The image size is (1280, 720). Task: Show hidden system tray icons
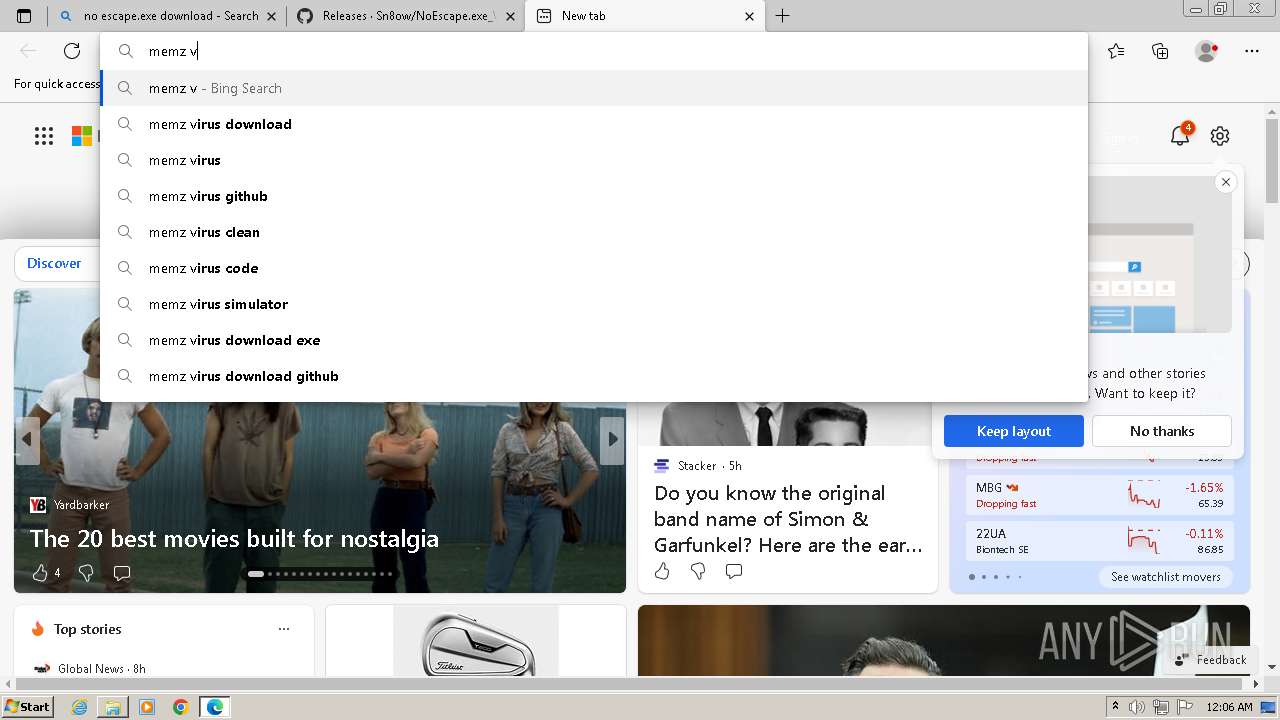point(1115,707)
